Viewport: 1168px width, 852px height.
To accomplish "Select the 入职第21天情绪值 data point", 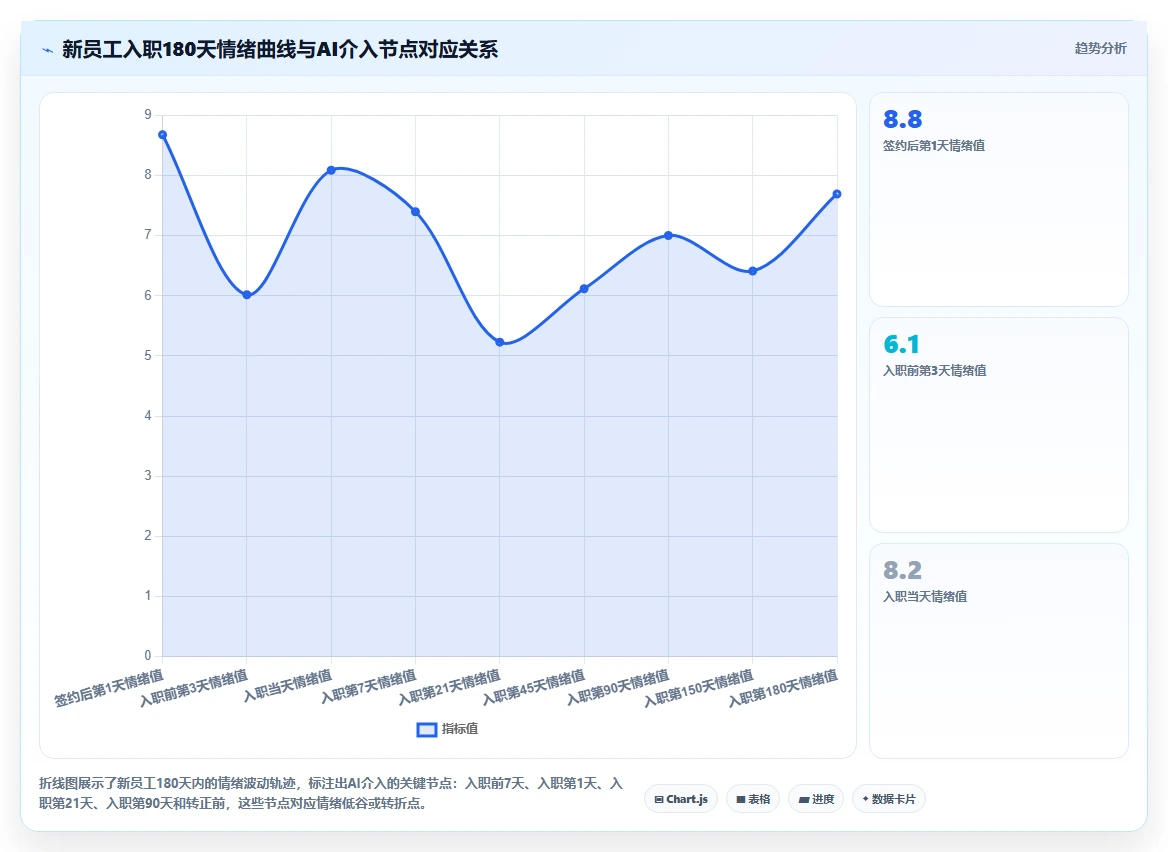I will click(500, 343).
